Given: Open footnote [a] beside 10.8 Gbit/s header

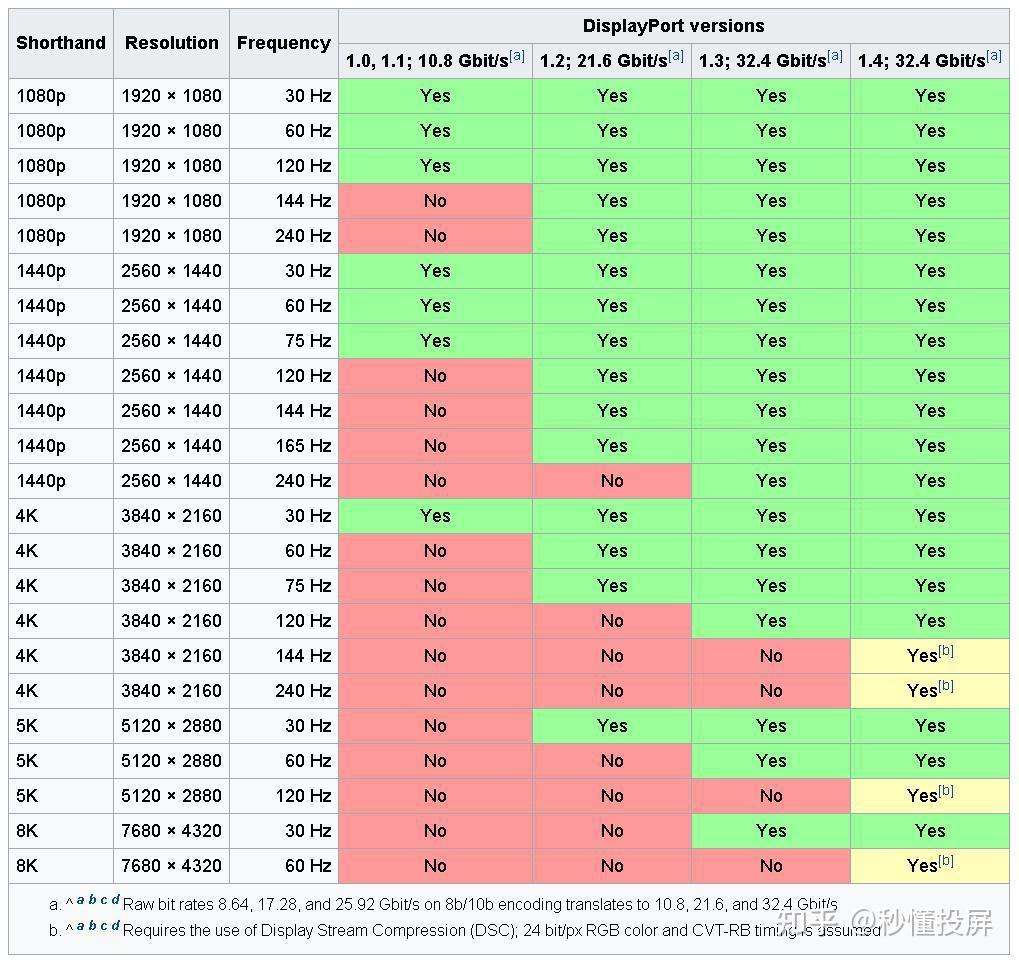Looking at the screenshot, I should click(517, 56).
